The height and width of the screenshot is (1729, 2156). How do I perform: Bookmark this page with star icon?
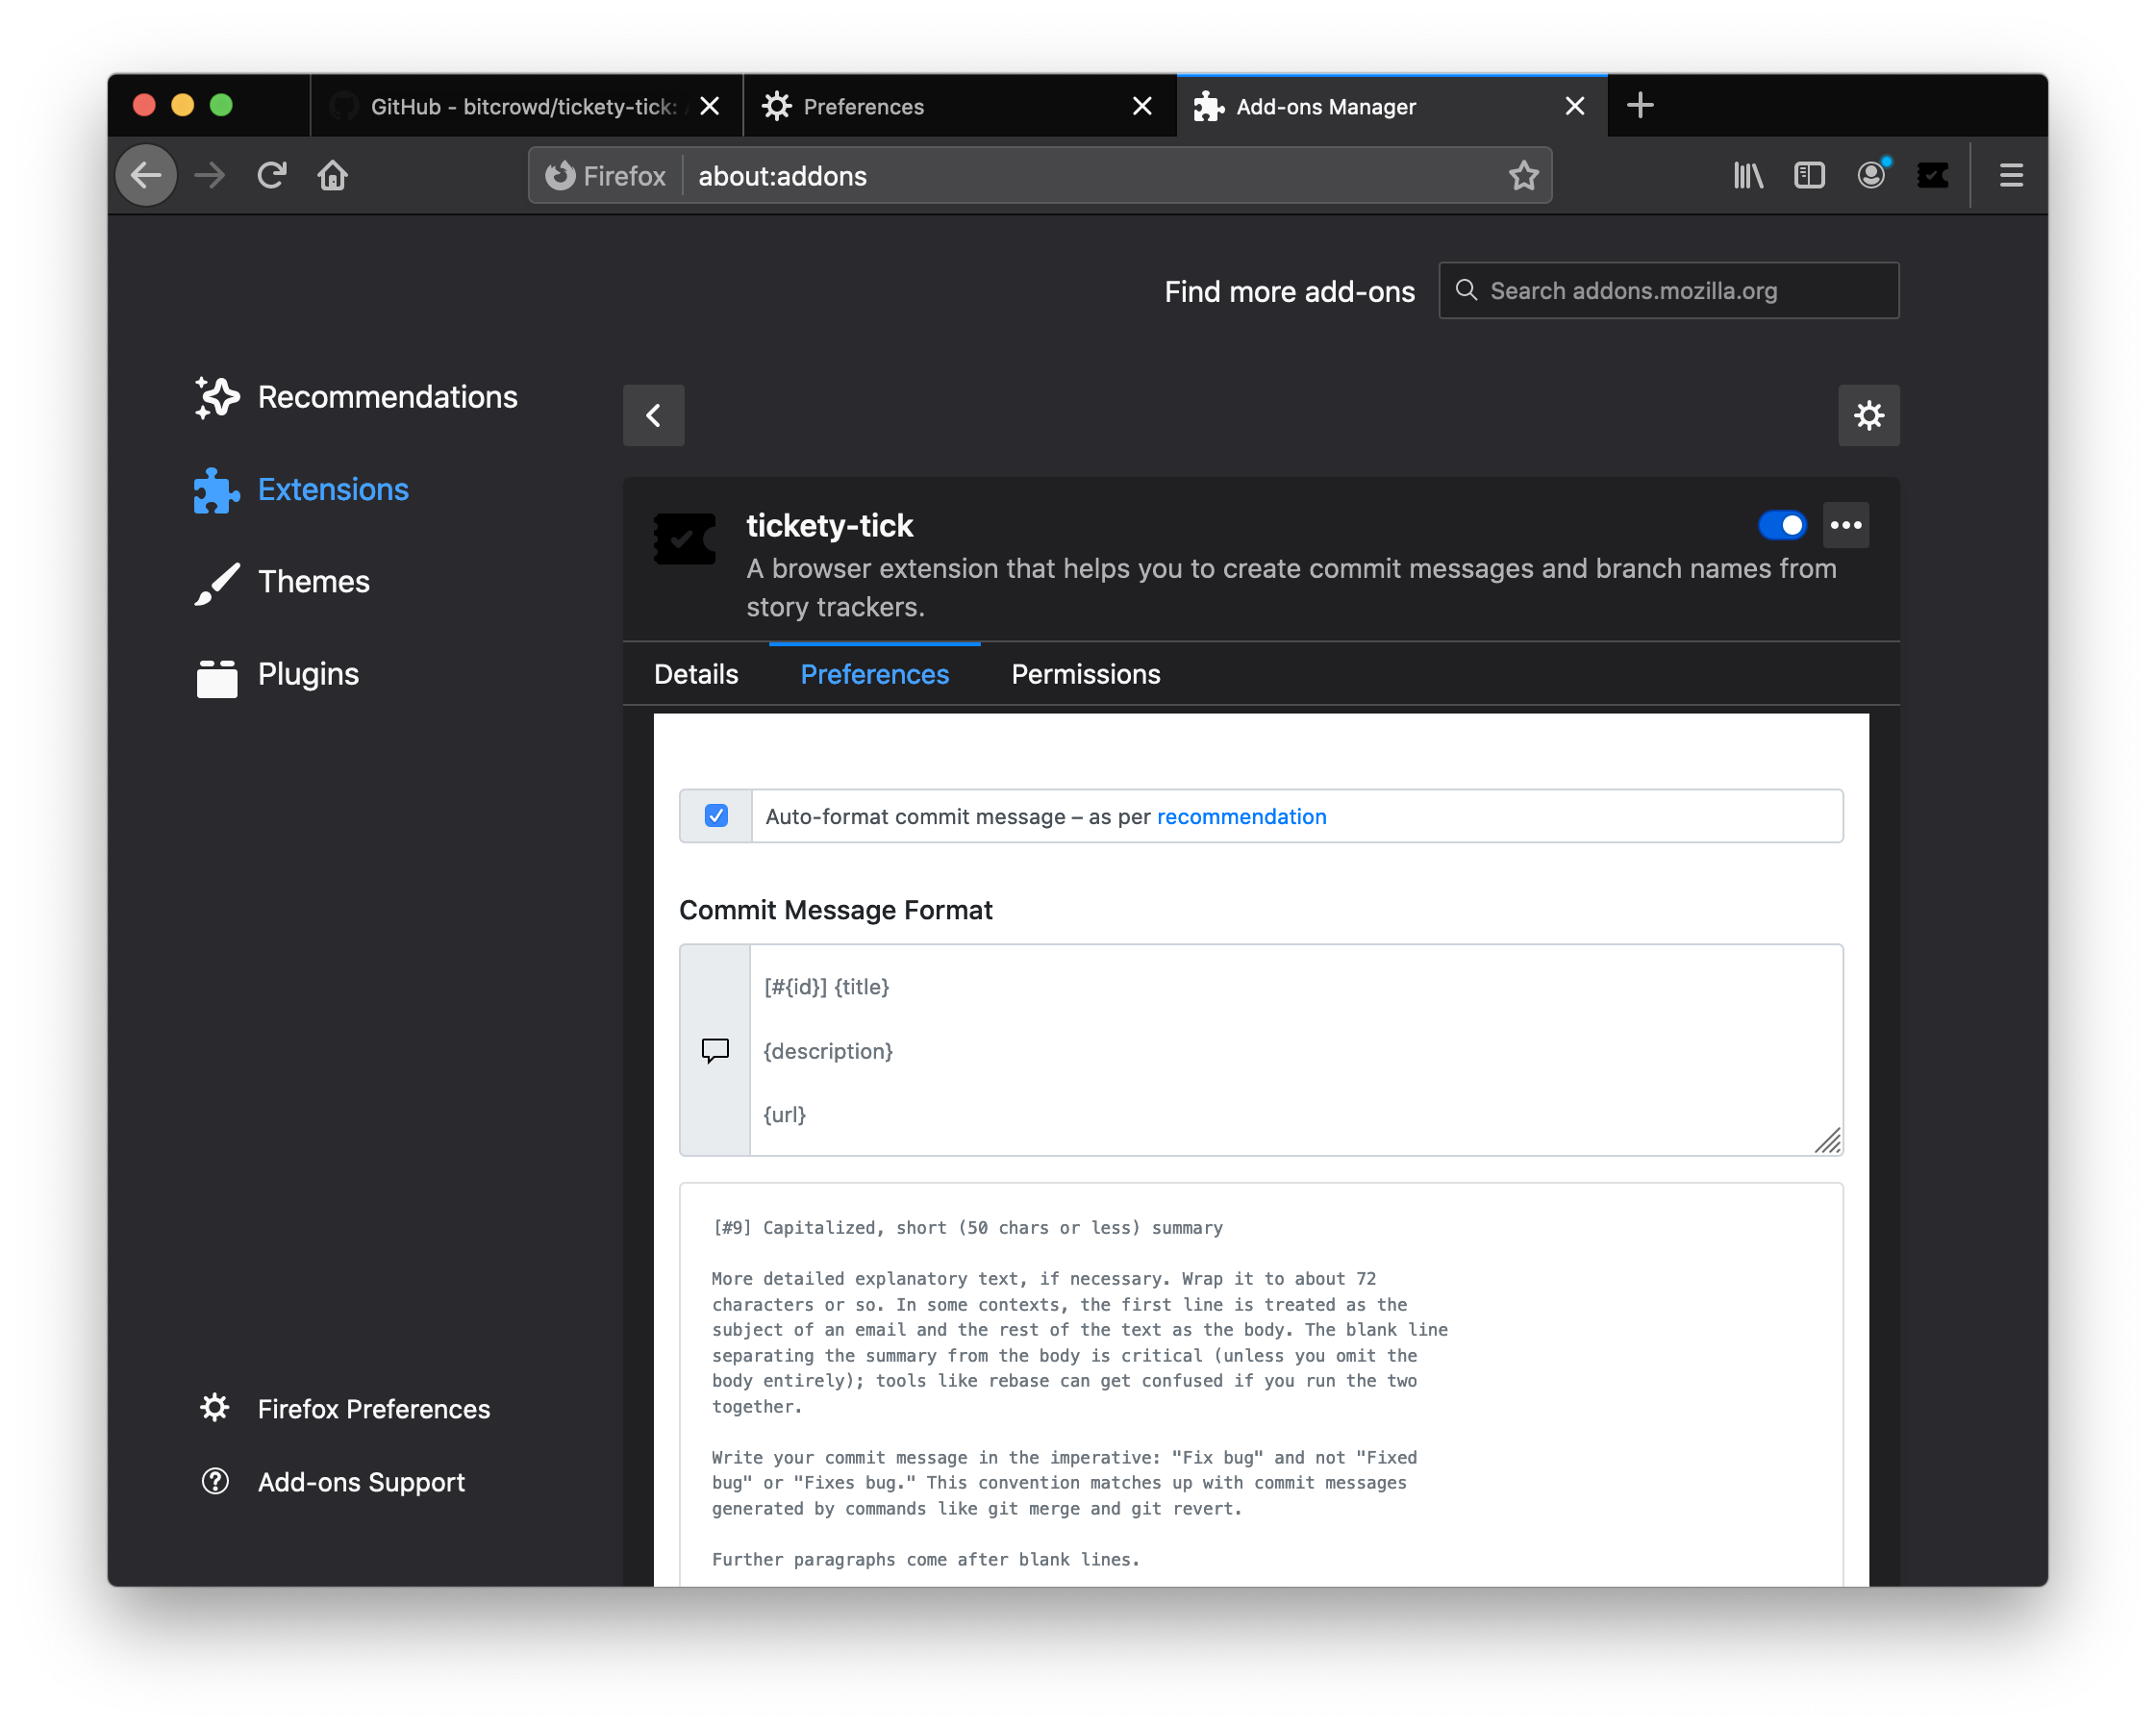[x=1523, y=176]
